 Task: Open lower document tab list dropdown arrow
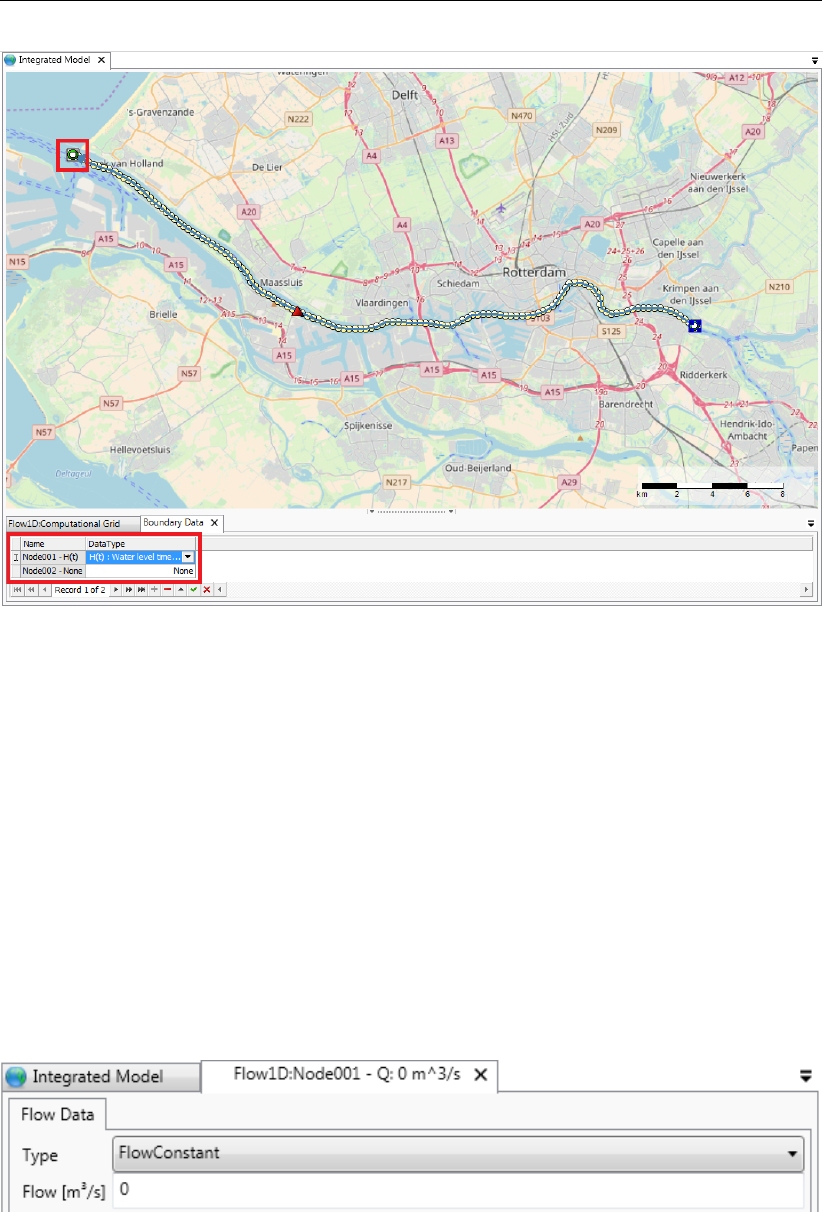coord(805,1076)
